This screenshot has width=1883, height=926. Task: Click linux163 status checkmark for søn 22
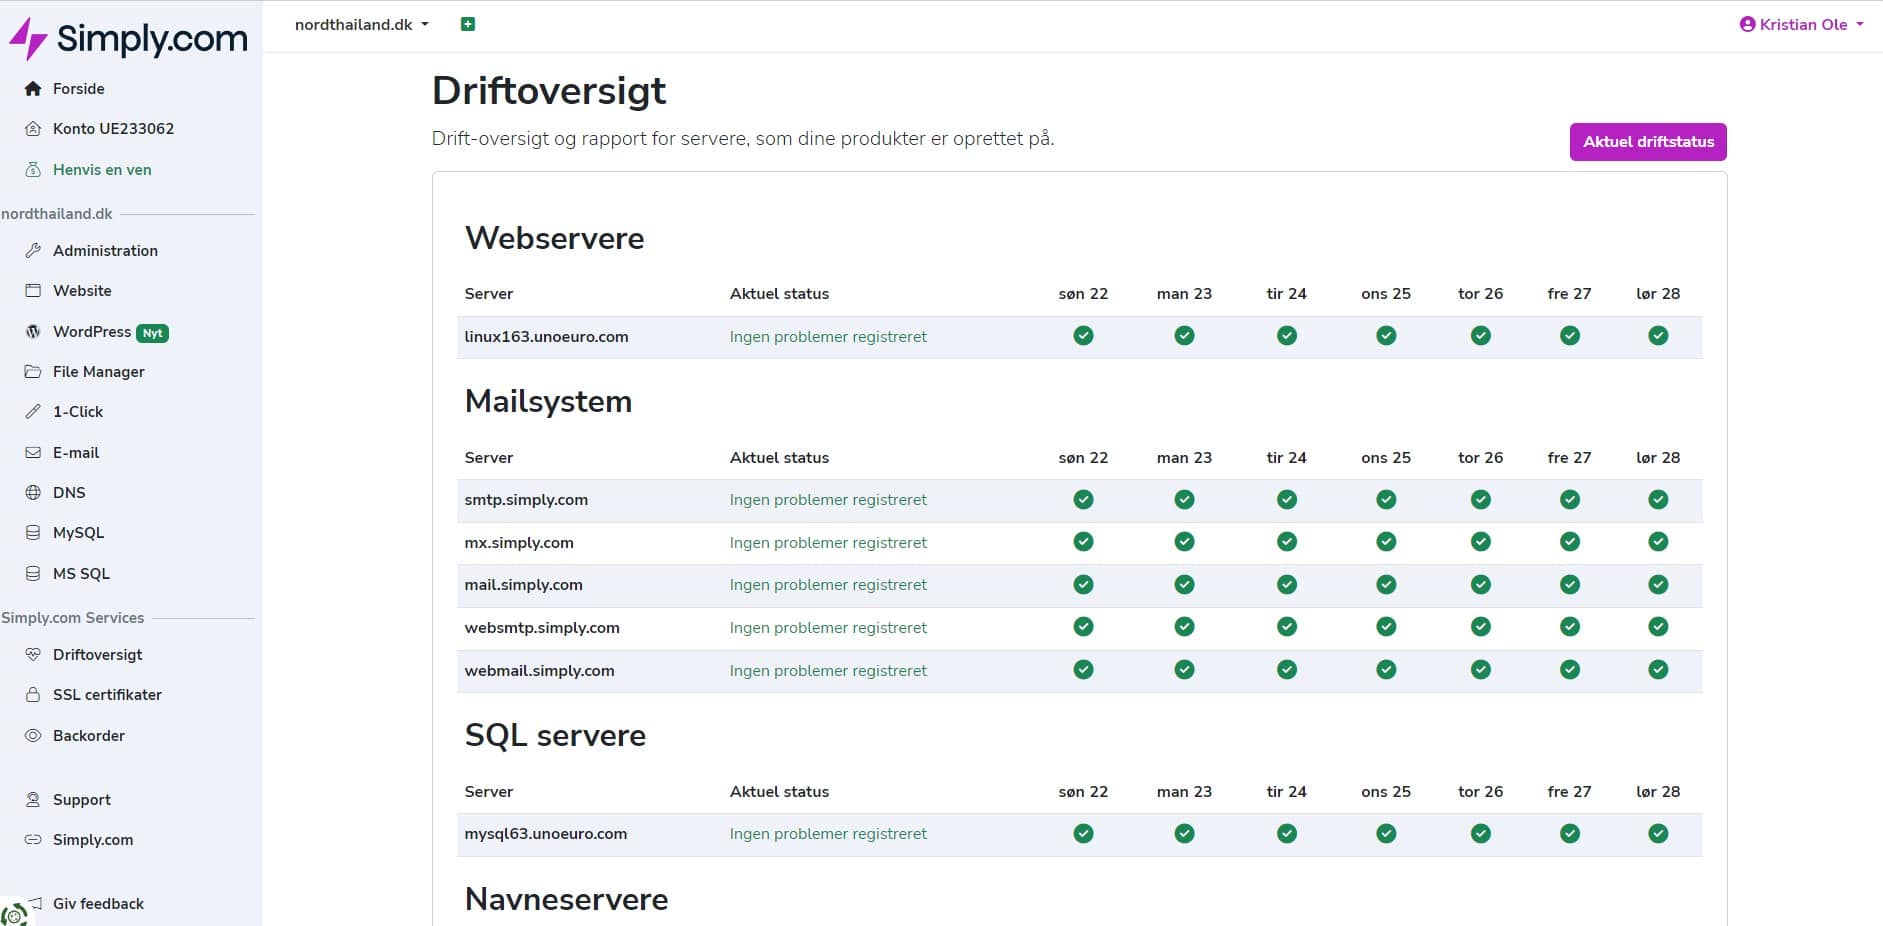(x=1083, y=336)
